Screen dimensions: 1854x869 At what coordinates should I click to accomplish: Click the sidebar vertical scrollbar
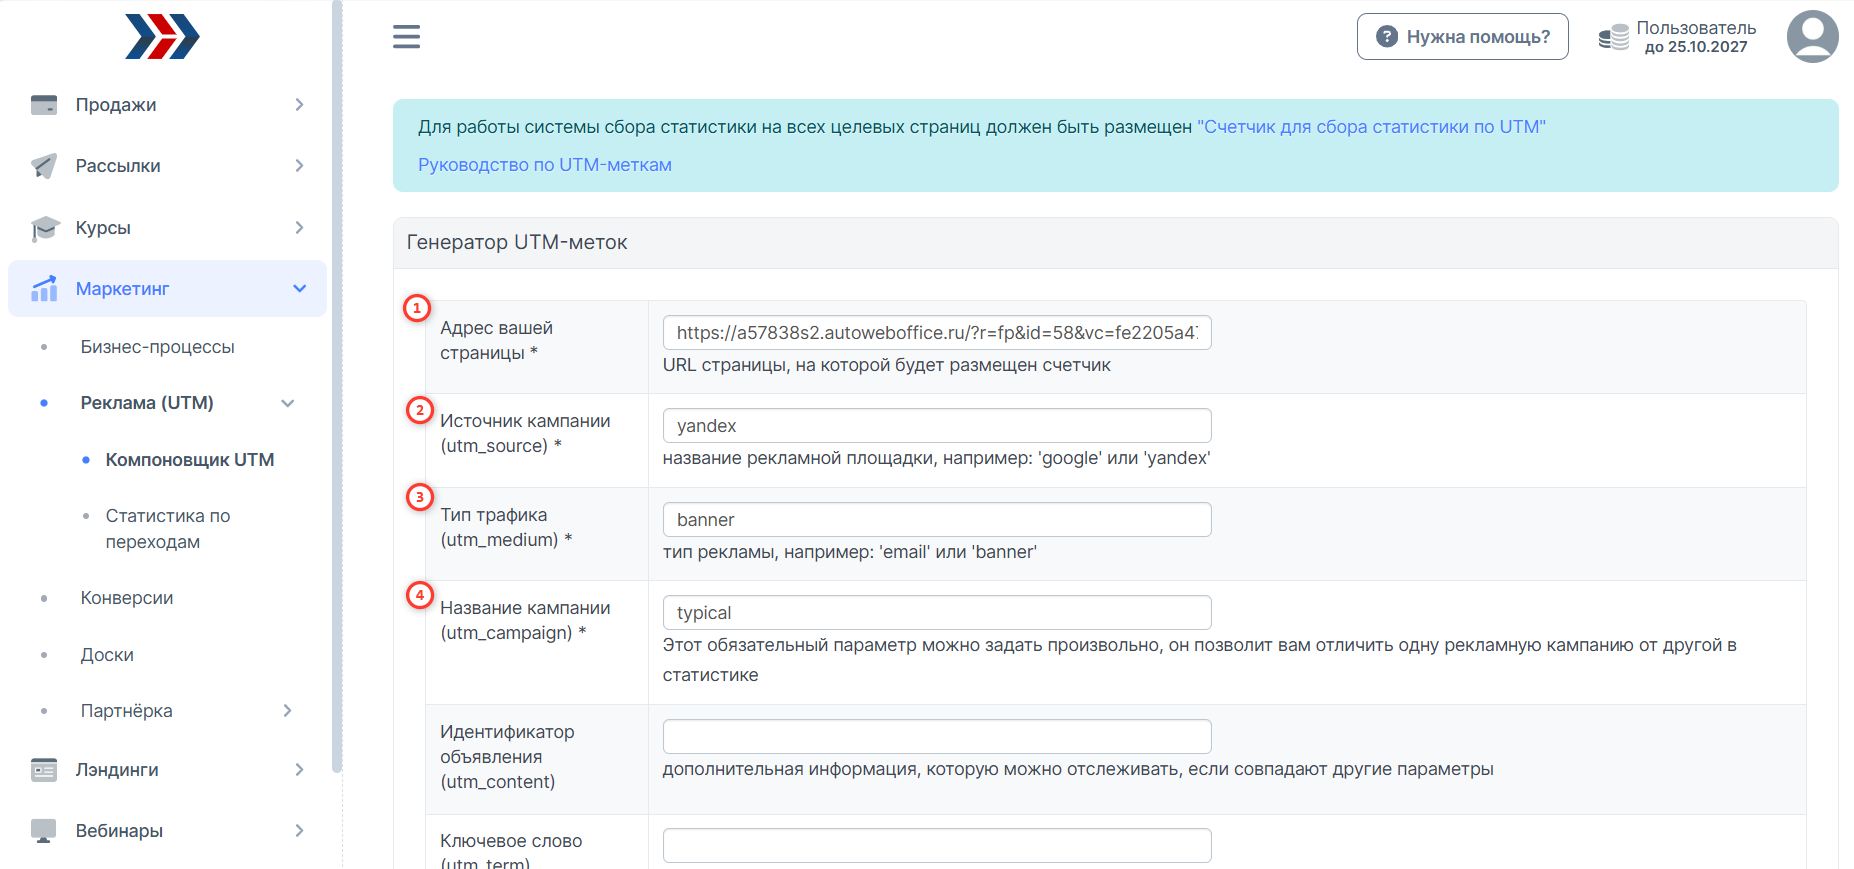337,386
